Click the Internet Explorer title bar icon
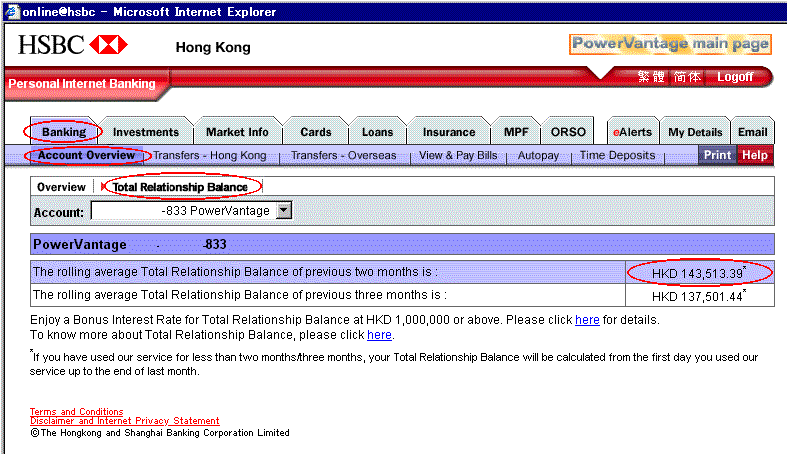This screenshot has width=787, height=454. (x=12, y=11)
